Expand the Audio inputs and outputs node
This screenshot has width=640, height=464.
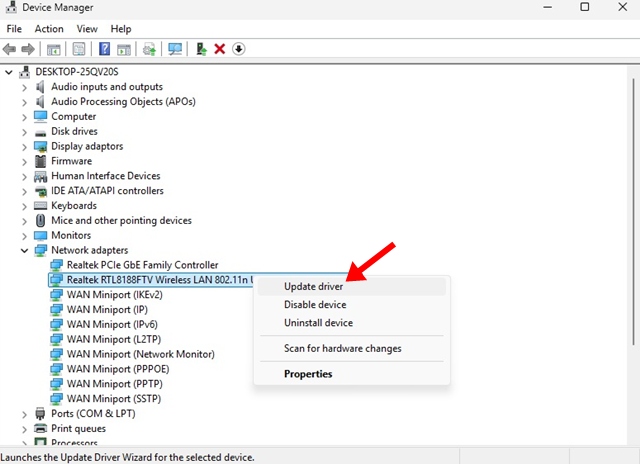pos(25,87)
